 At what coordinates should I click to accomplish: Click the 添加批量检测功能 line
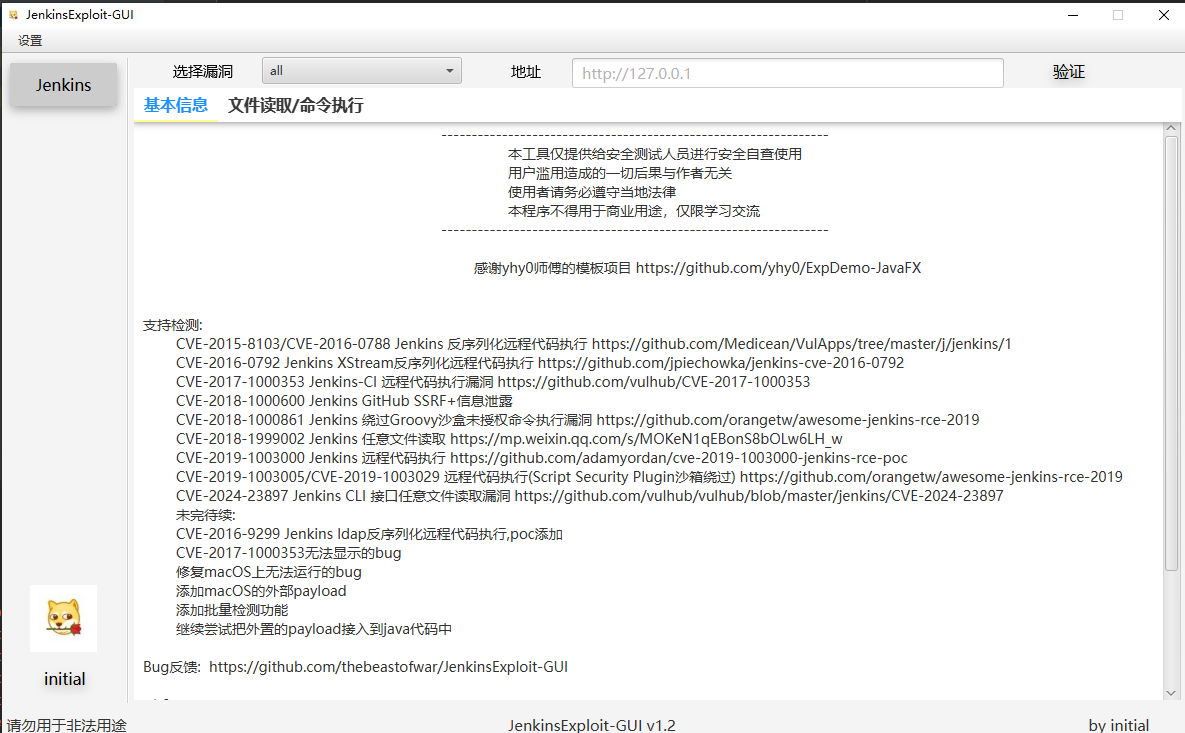231,610
